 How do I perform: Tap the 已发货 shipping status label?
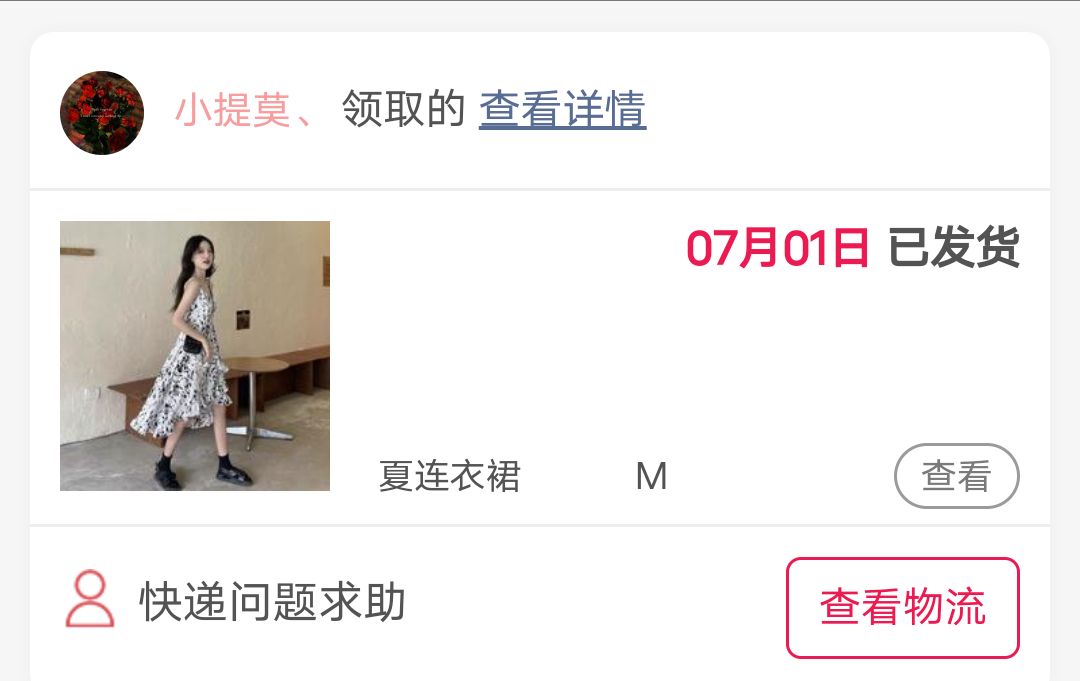pyautogui.click(x=954, y=247)
